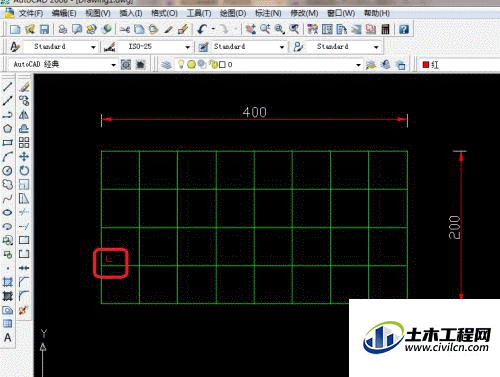Expand the layer control dropdown arrow
The height and width of the screenshot is (377, 500).
358,65
